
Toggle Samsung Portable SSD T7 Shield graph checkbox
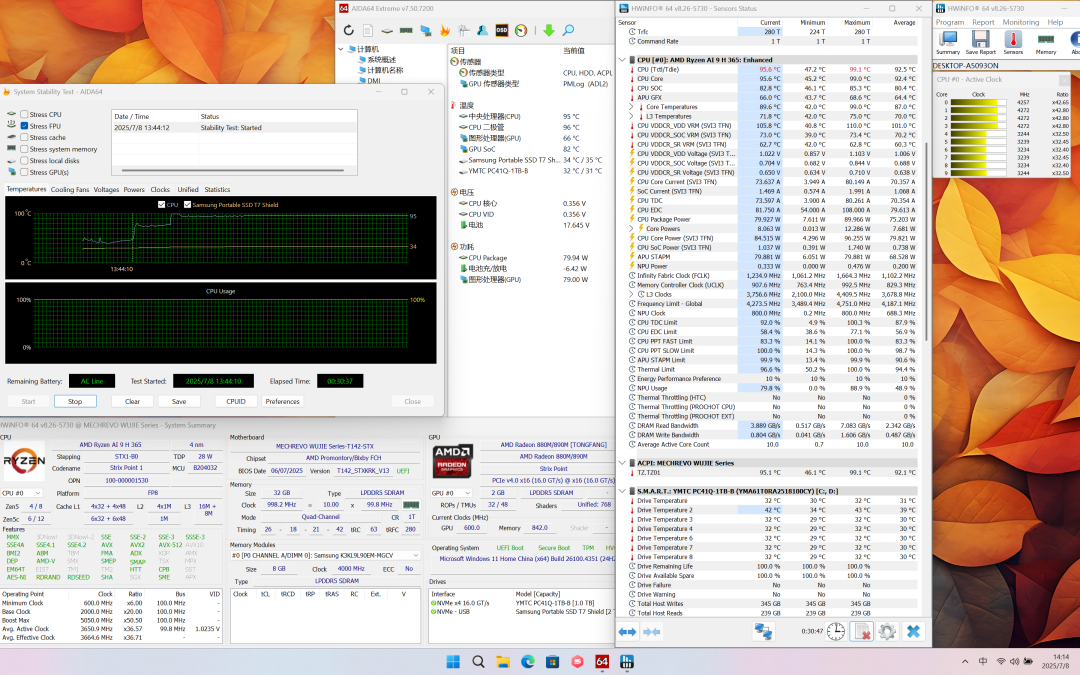click(187, 205)
